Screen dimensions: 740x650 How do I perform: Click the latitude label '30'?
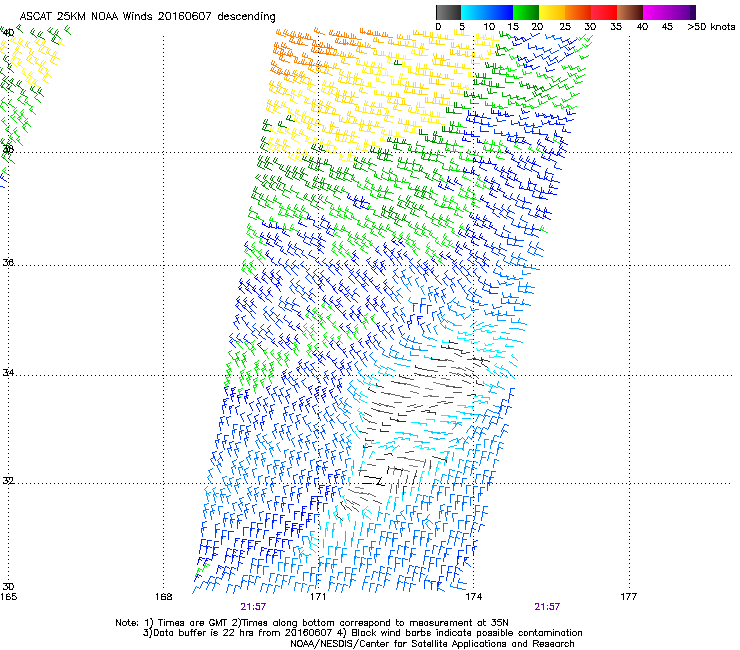click(8, 586)
